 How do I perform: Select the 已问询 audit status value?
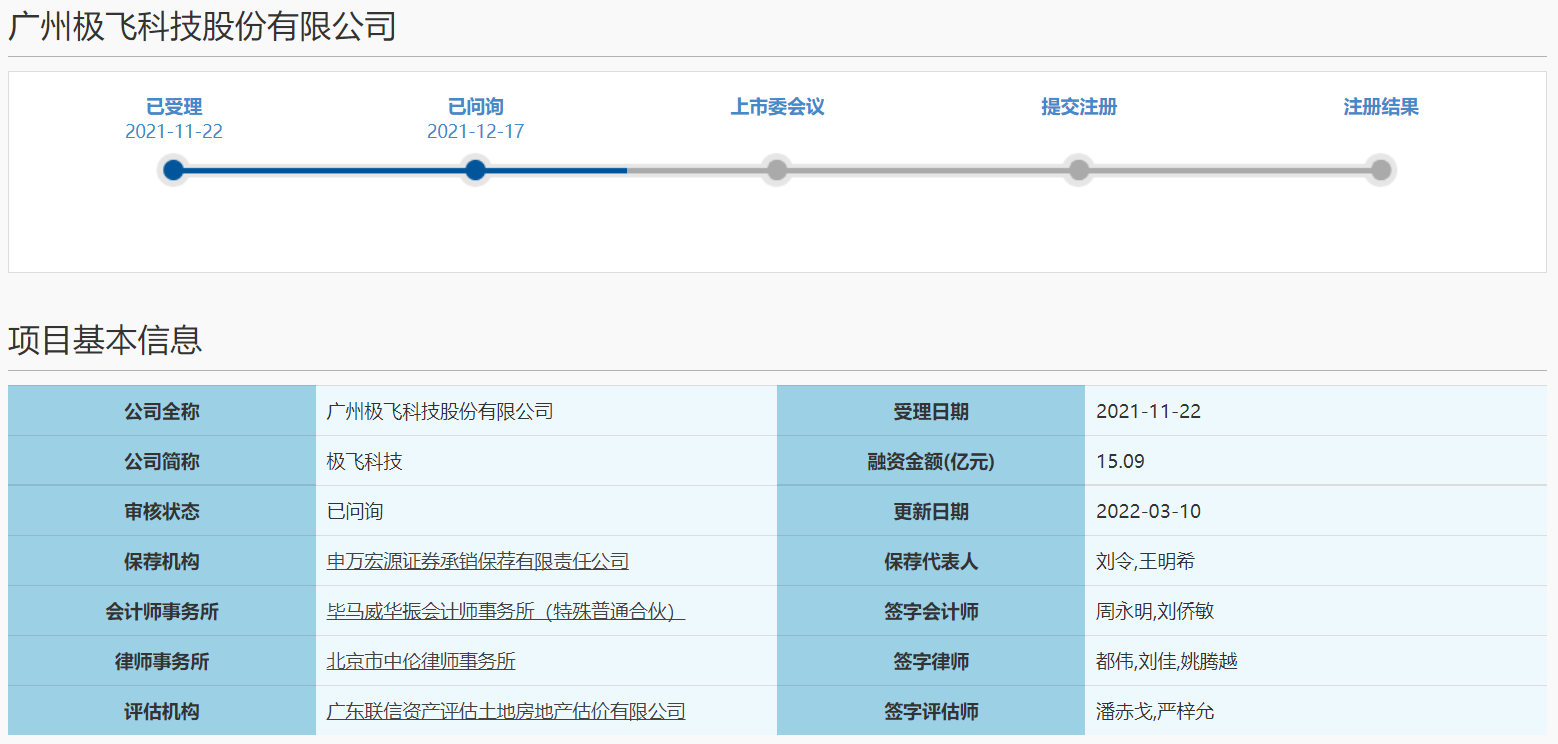[x=355, y=511]
